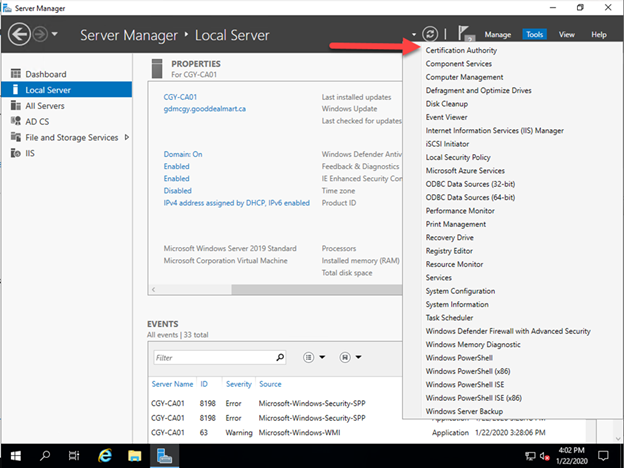Open the Tools menu
The height and width of the screenshot is (468, 624).
point(534,35)
